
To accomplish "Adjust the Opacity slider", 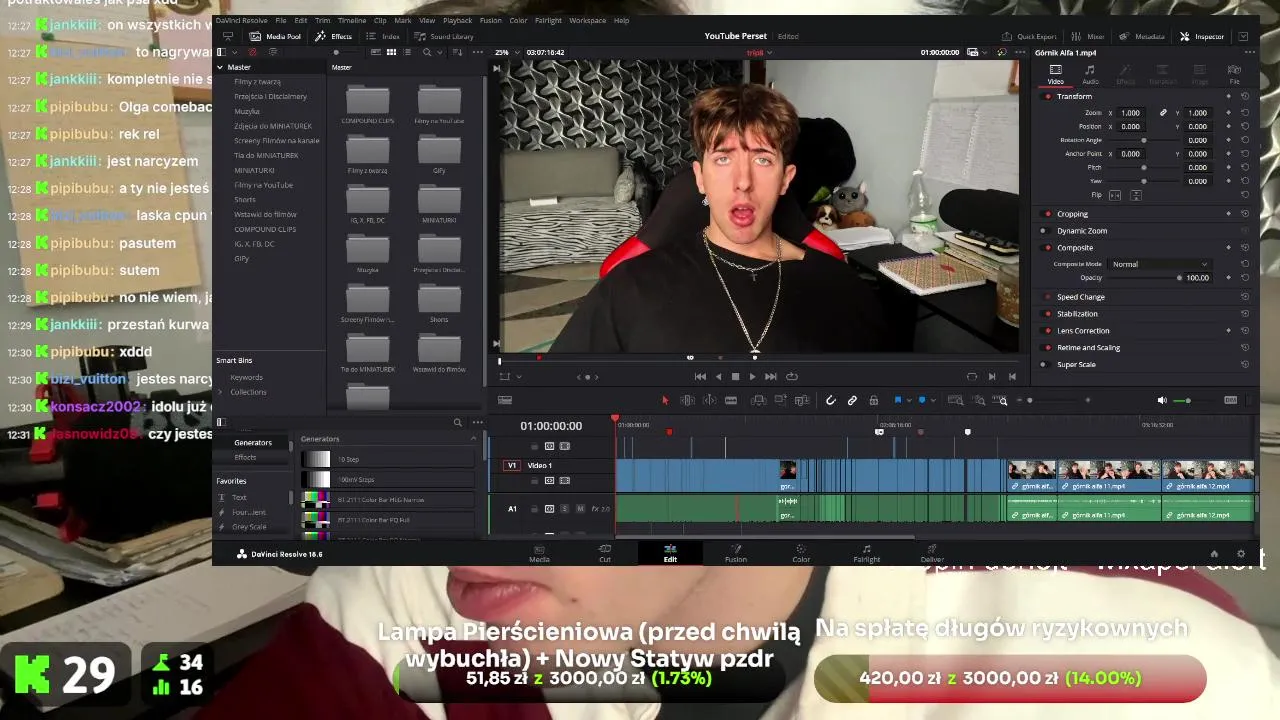I will (x=1144, y=277).
